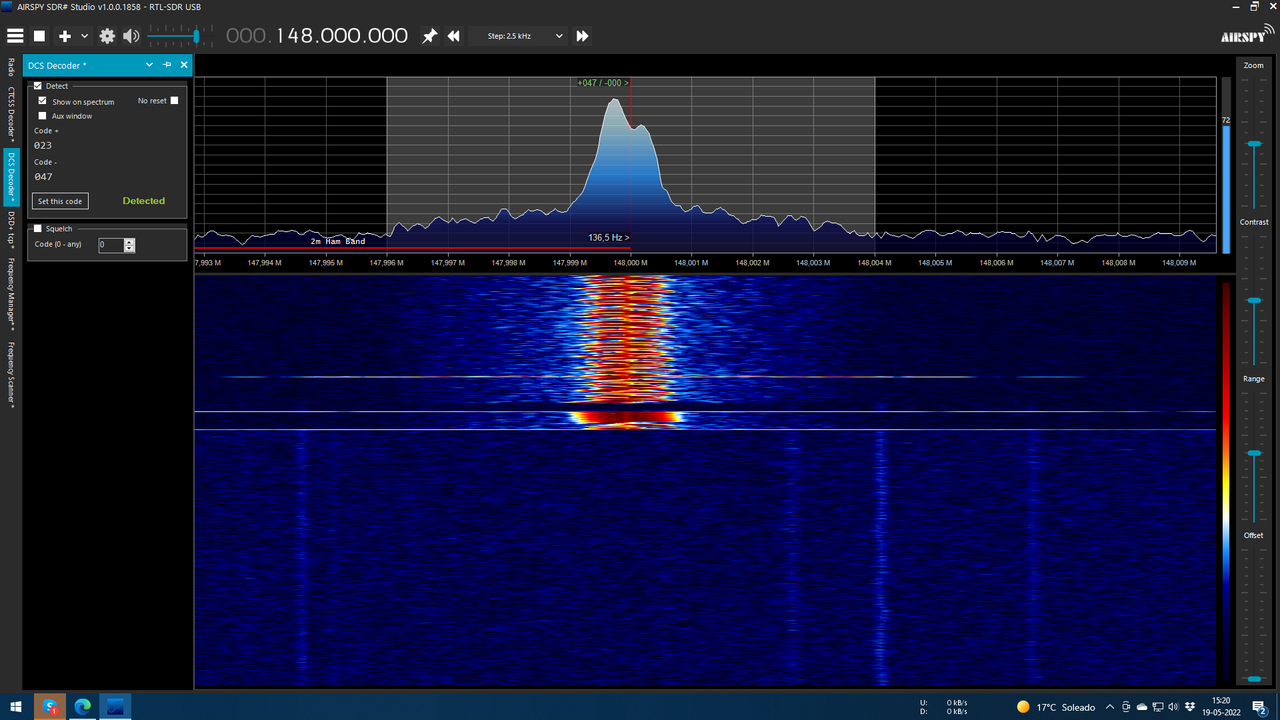Adjust the Contrast slider
Screen dimensions: 1280x720
click(1254, 300)
